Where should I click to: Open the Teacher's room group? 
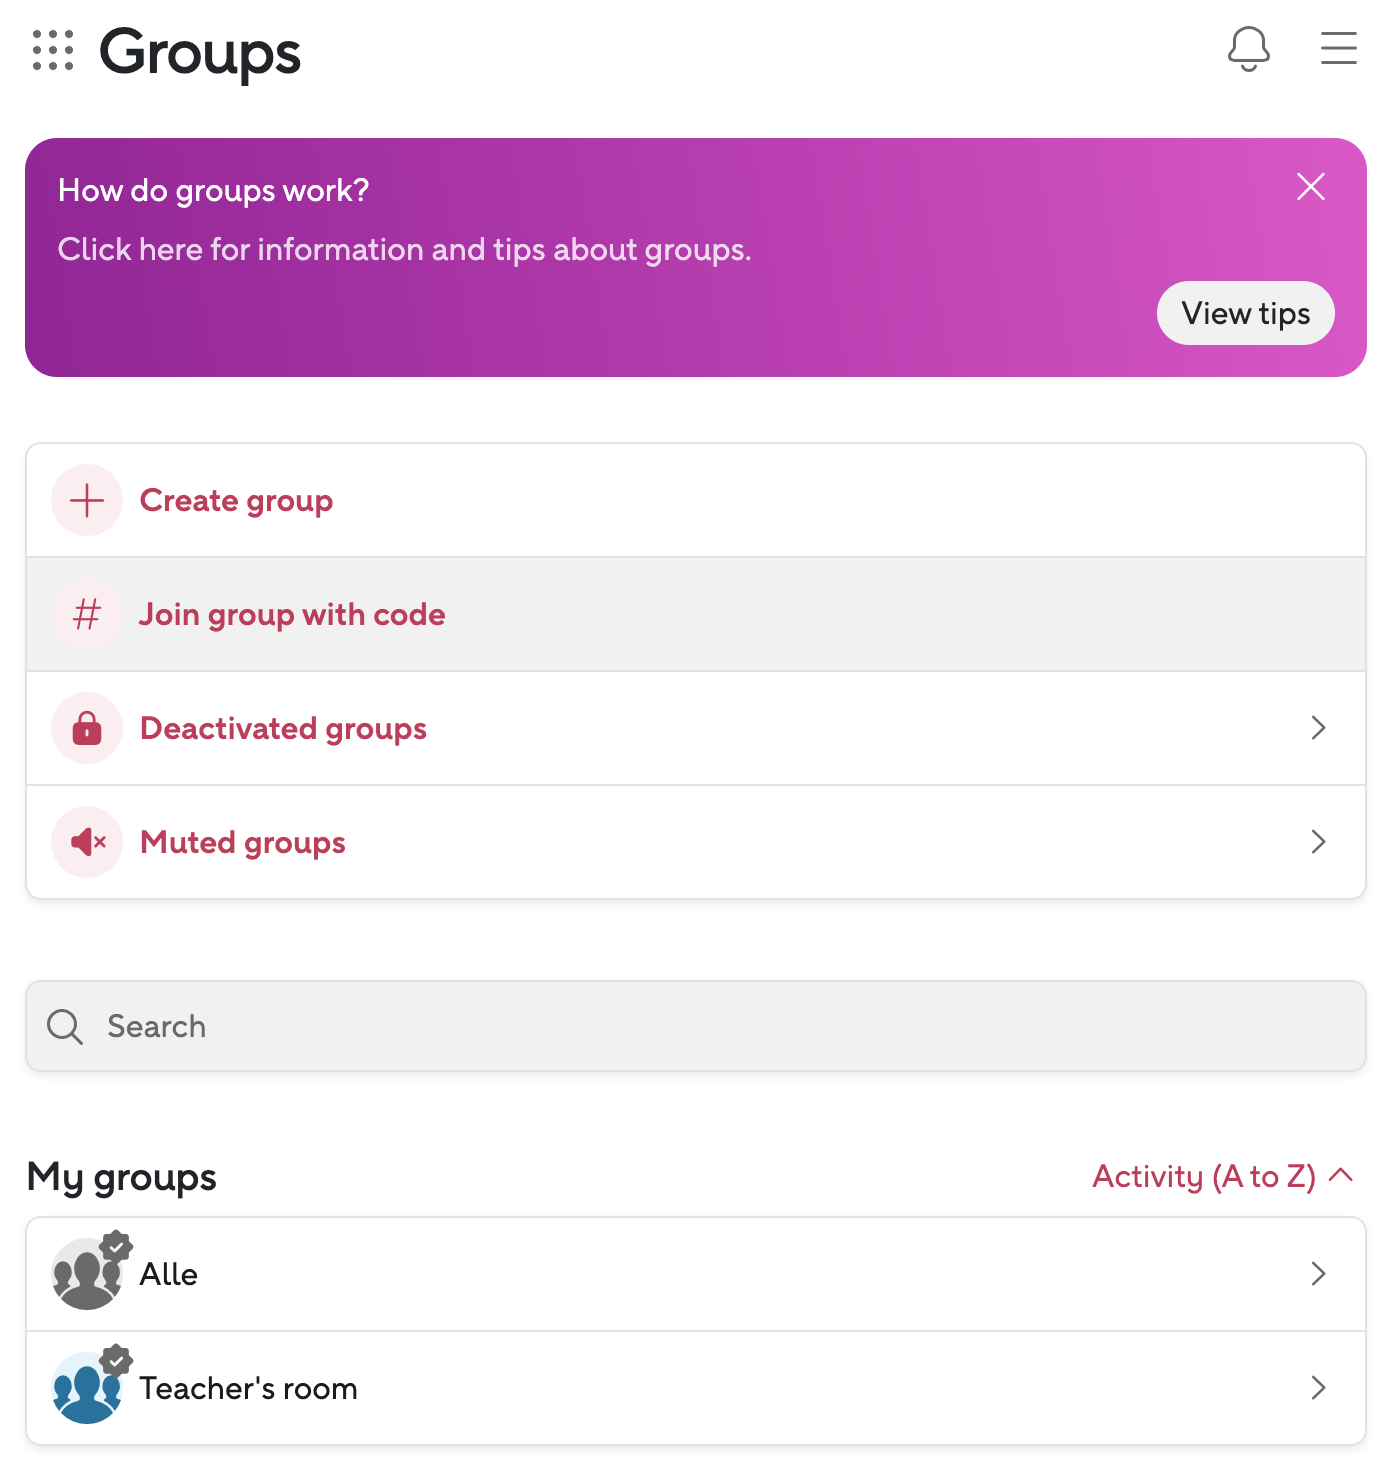pyautogui.click(x=248, y=1388)
